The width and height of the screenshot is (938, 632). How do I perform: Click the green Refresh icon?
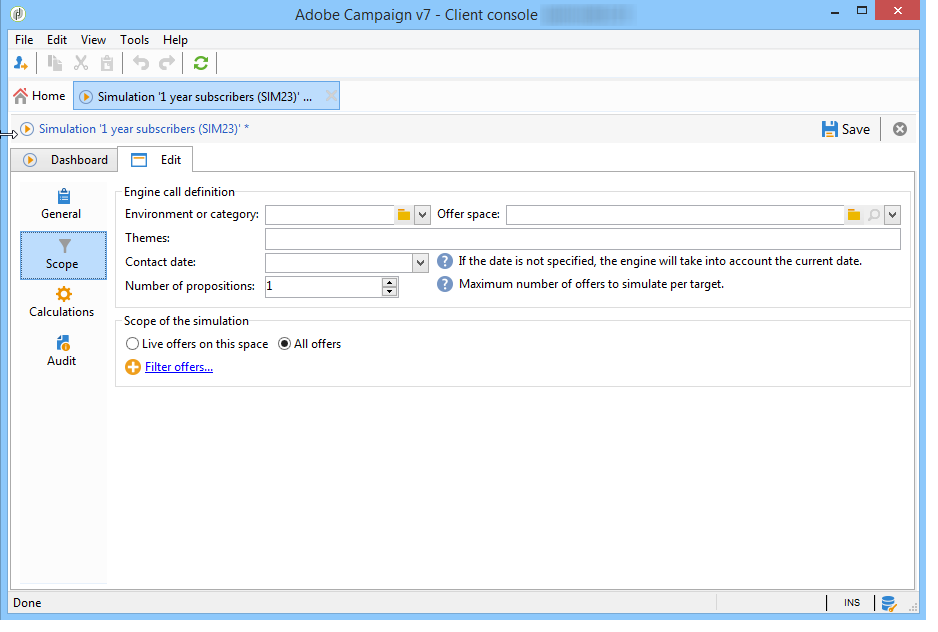click(x=200, y=63)
